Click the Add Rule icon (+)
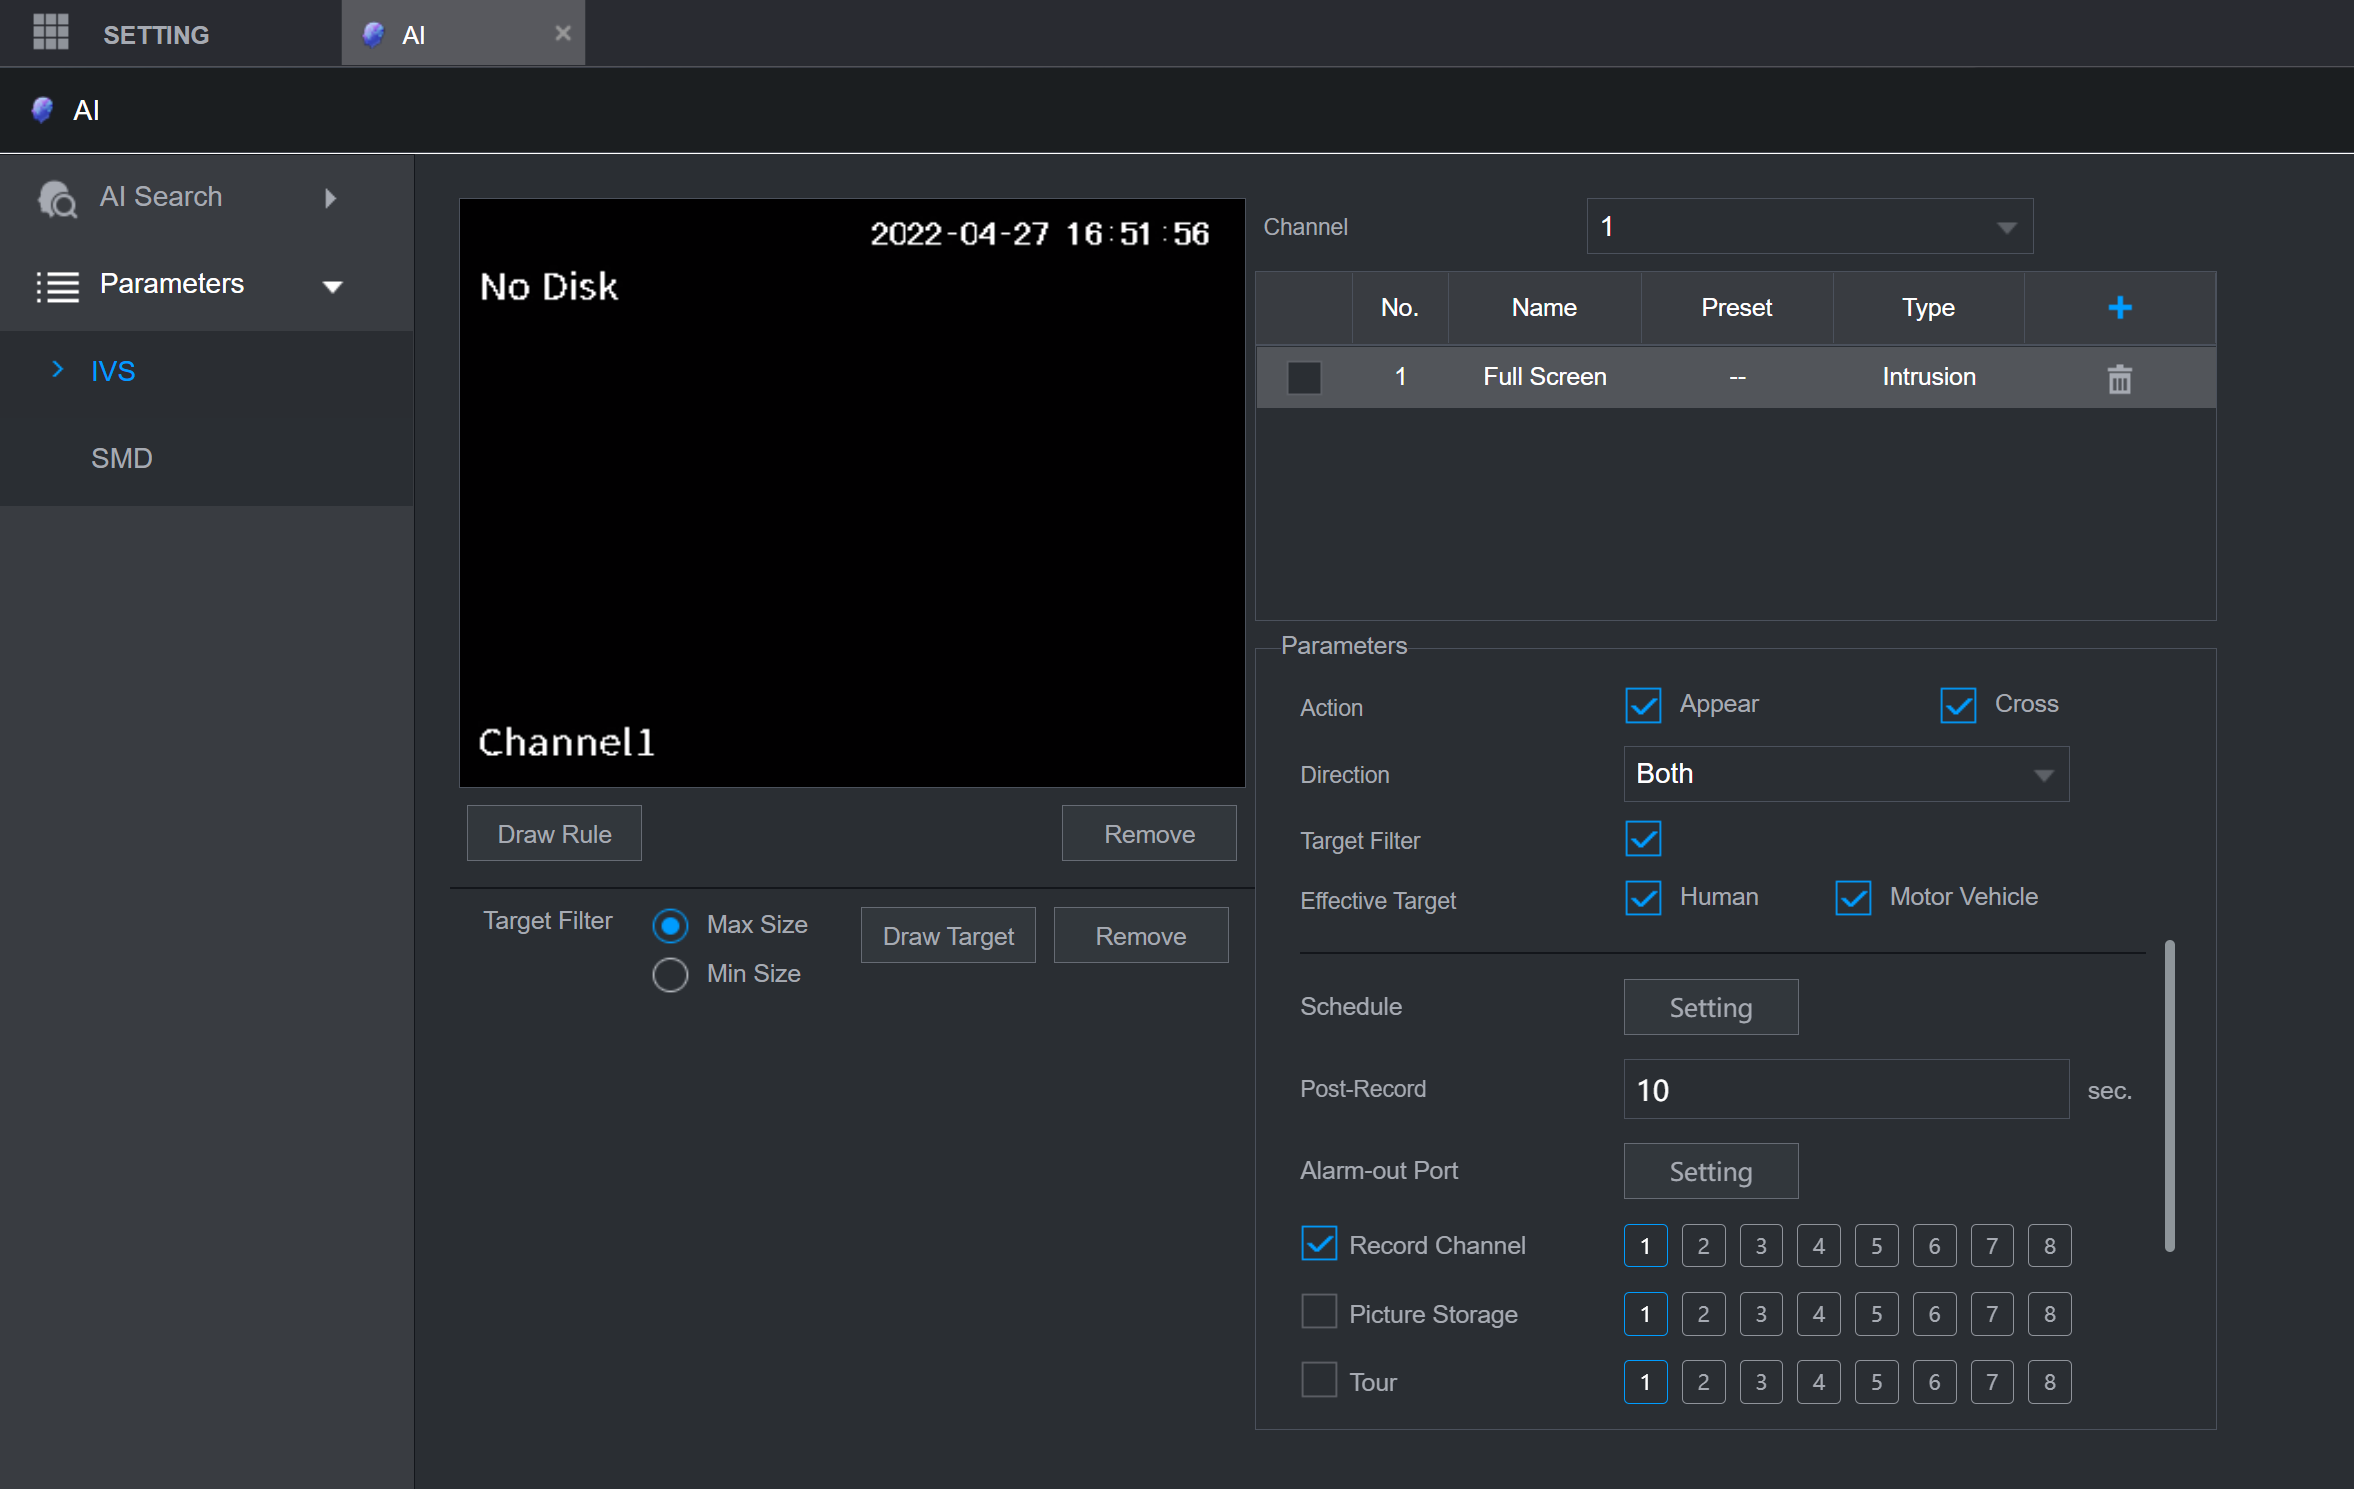Image resolution: width=2354 pixels, height=1489 pixels. (x=2121, y=309)
